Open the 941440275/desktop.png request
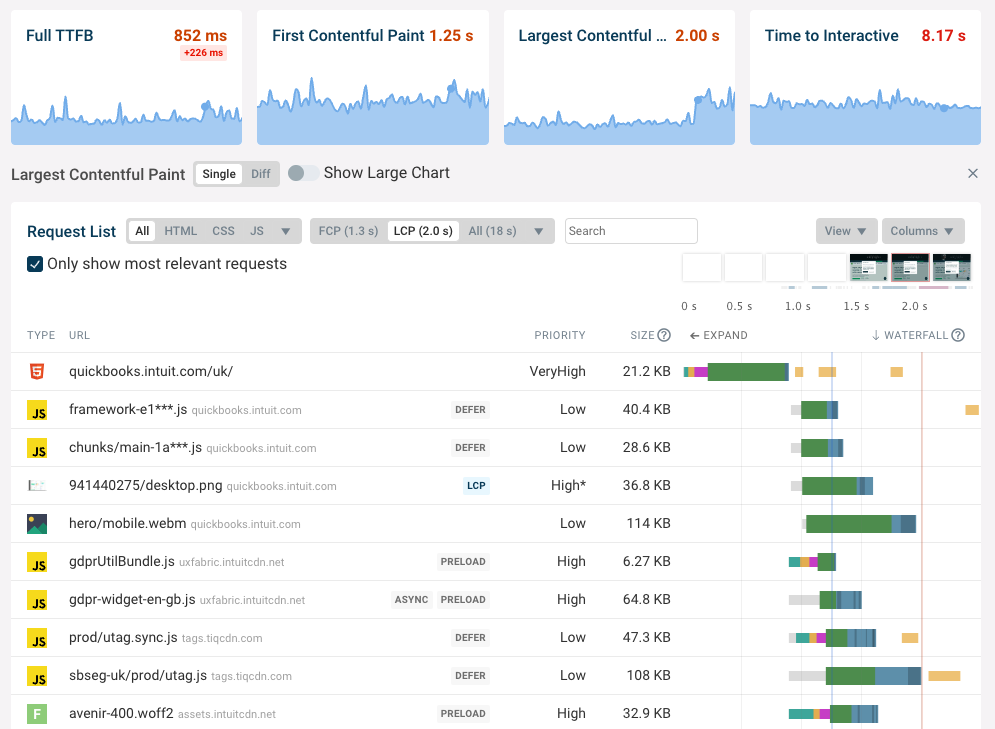The image size is (995, 729). (145, 485)
